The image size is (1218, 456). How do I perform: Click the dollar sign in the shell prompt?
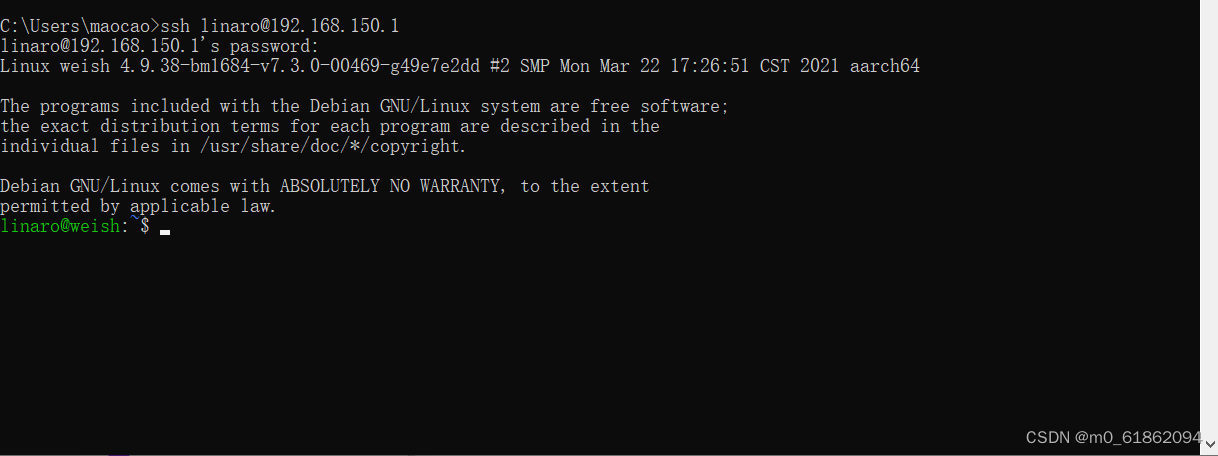click(145, 227)
